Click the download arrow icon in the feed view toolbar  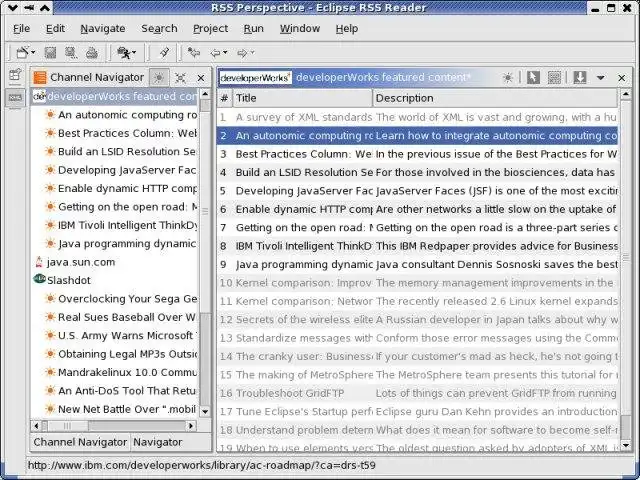[580, 78]
